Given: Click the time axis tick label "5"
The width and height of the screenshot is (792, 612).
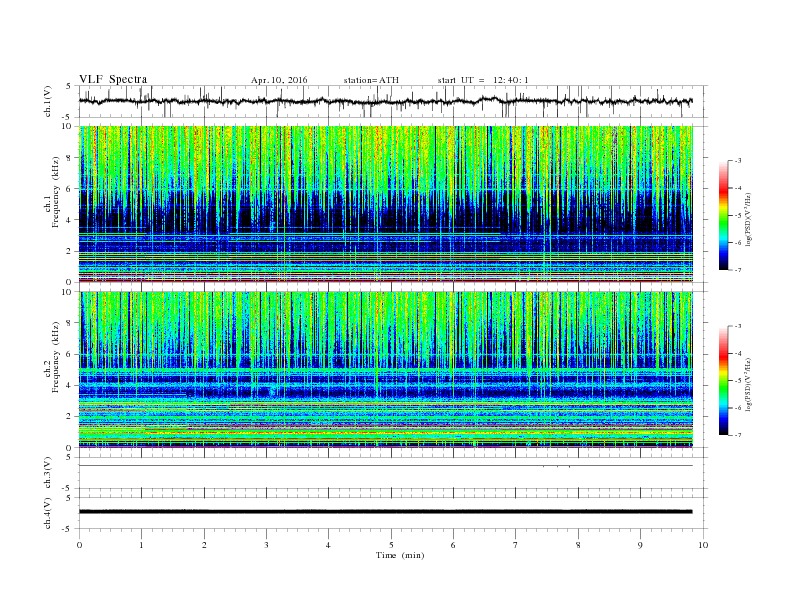Looking at the screenshot, I should 391,545.
